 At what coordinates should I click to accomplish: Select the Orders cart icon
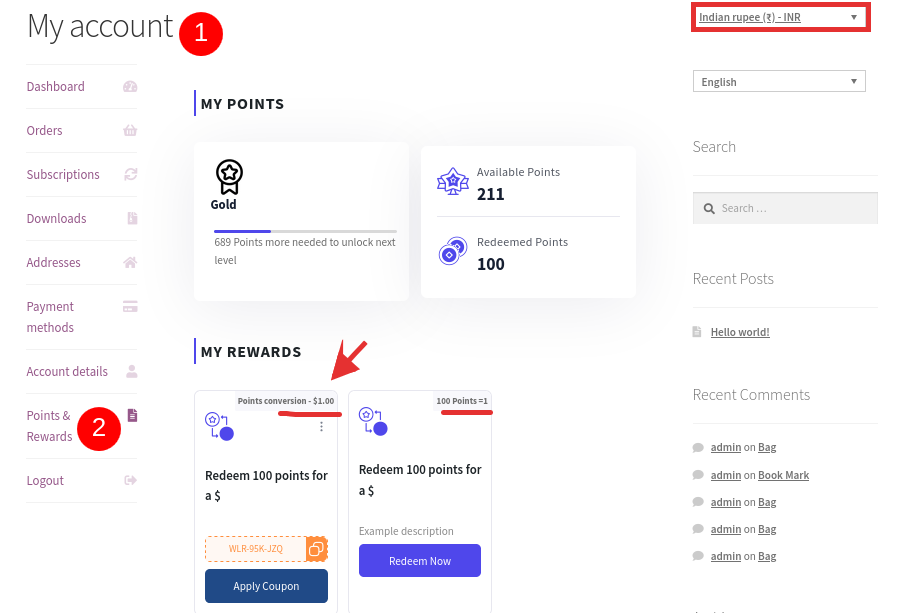(131, 131)
